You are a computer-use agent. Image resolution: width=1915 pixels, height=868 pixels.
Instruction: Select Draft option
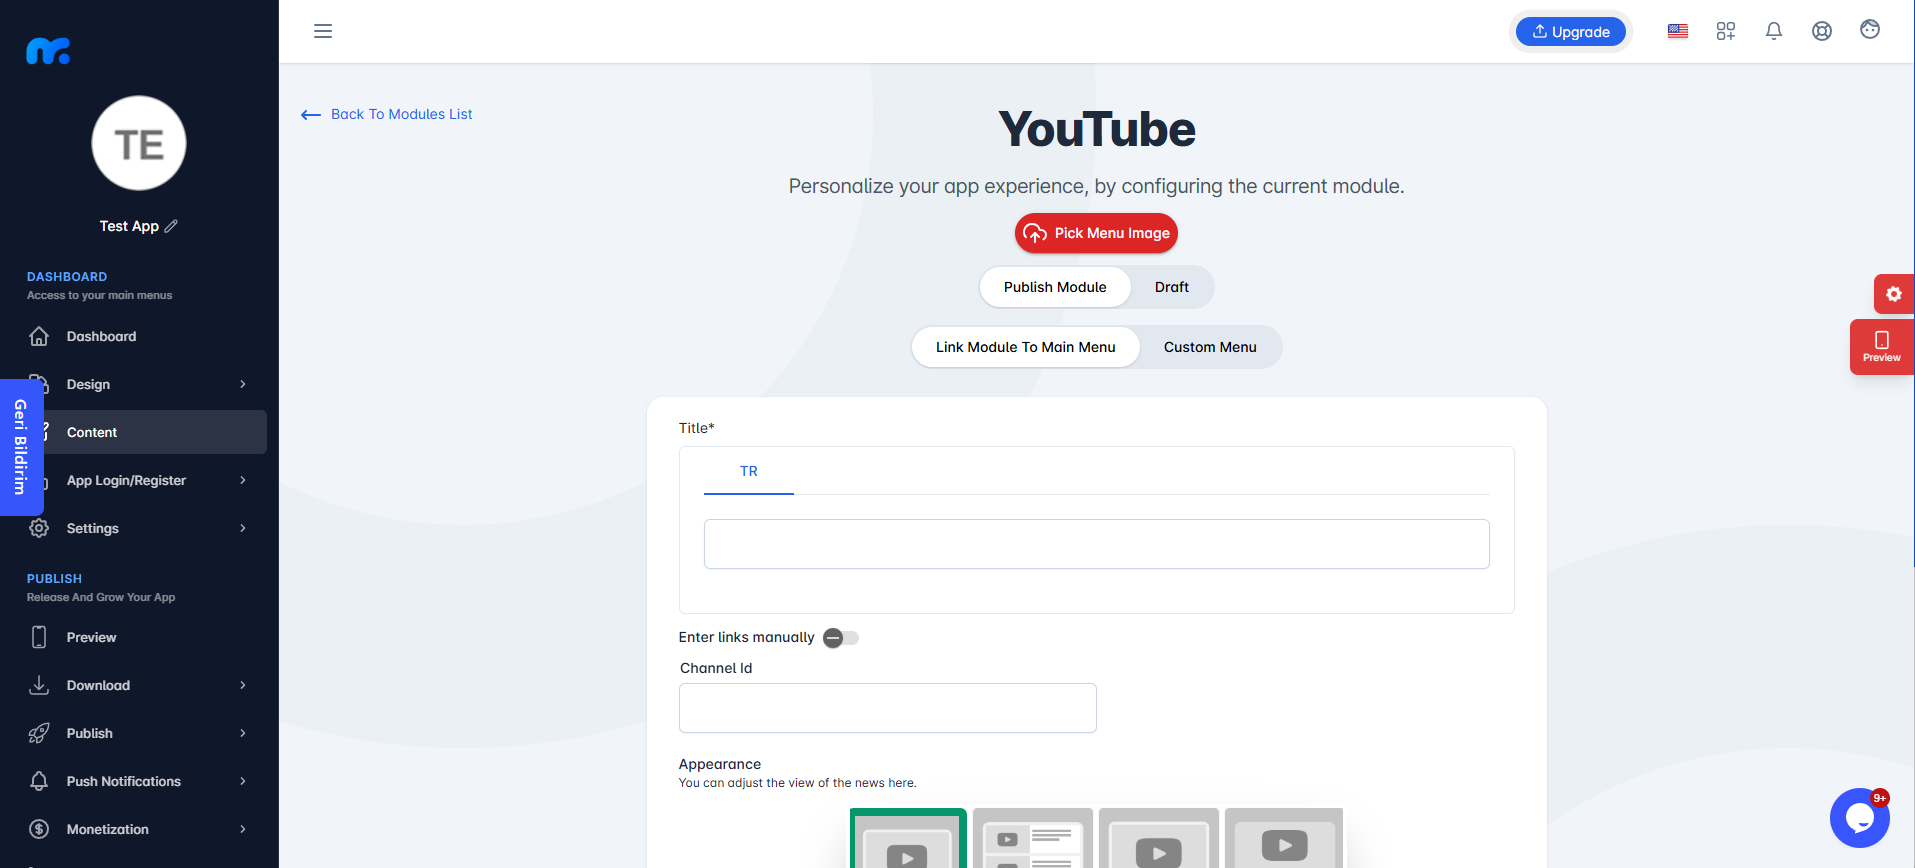click(1171, 287)
